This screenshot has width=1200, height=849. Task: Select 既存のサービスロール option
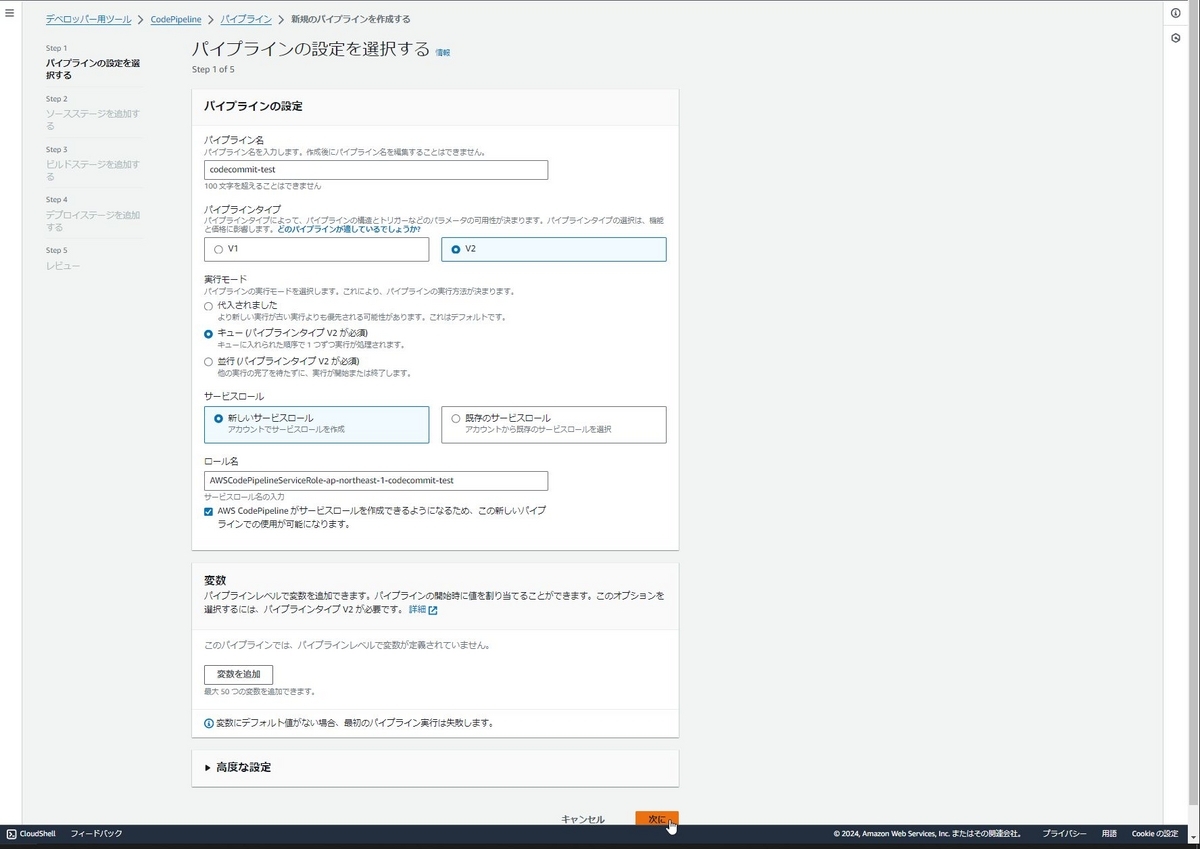coord(456,418)
